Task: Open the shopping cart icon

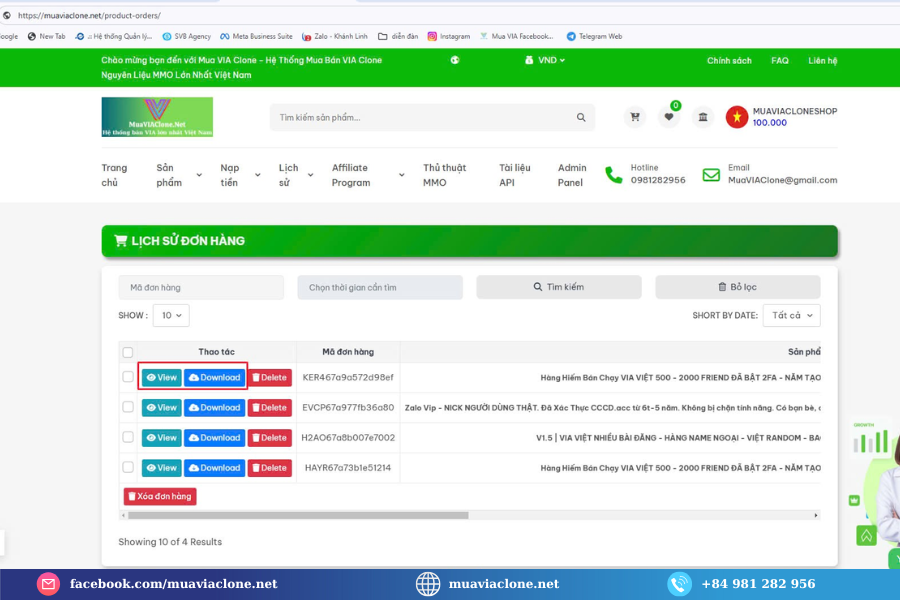Action: click(x=635, y=117)
